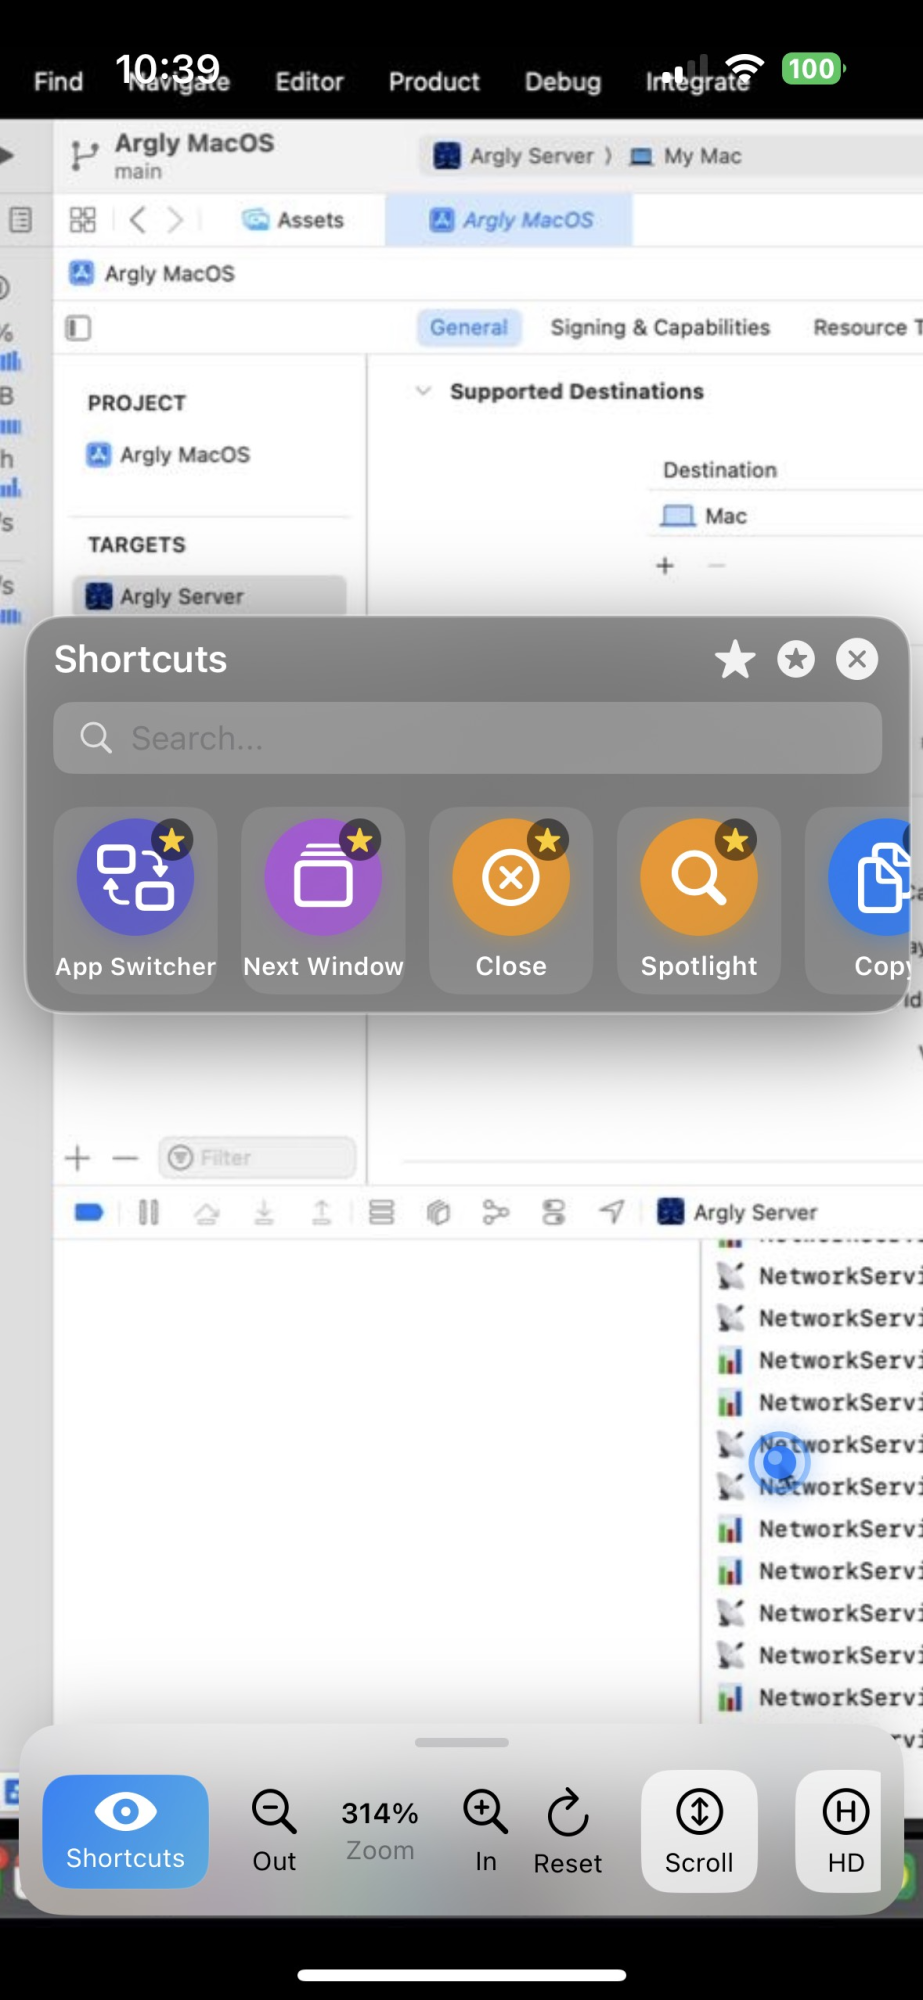Dismiss the Shortcuts panel
923x2000 pixels.
[x=857, y=659]
